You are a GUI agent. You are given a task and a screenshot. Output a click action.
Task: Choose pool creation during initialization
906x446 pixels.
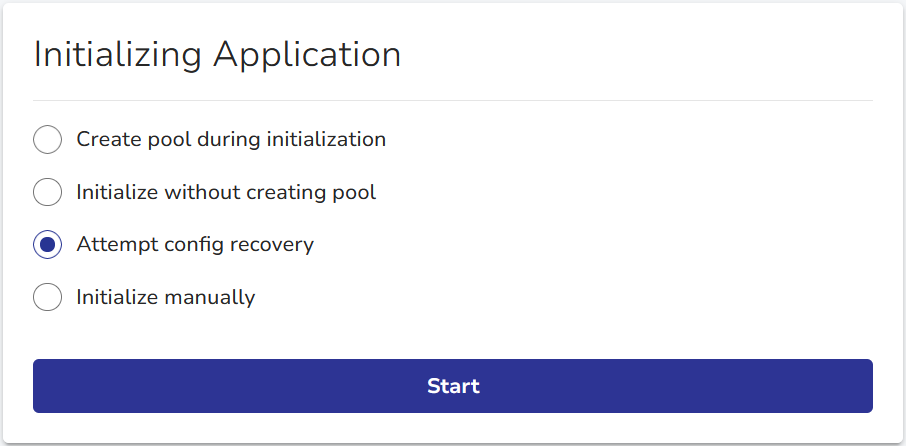pos(48,140)
